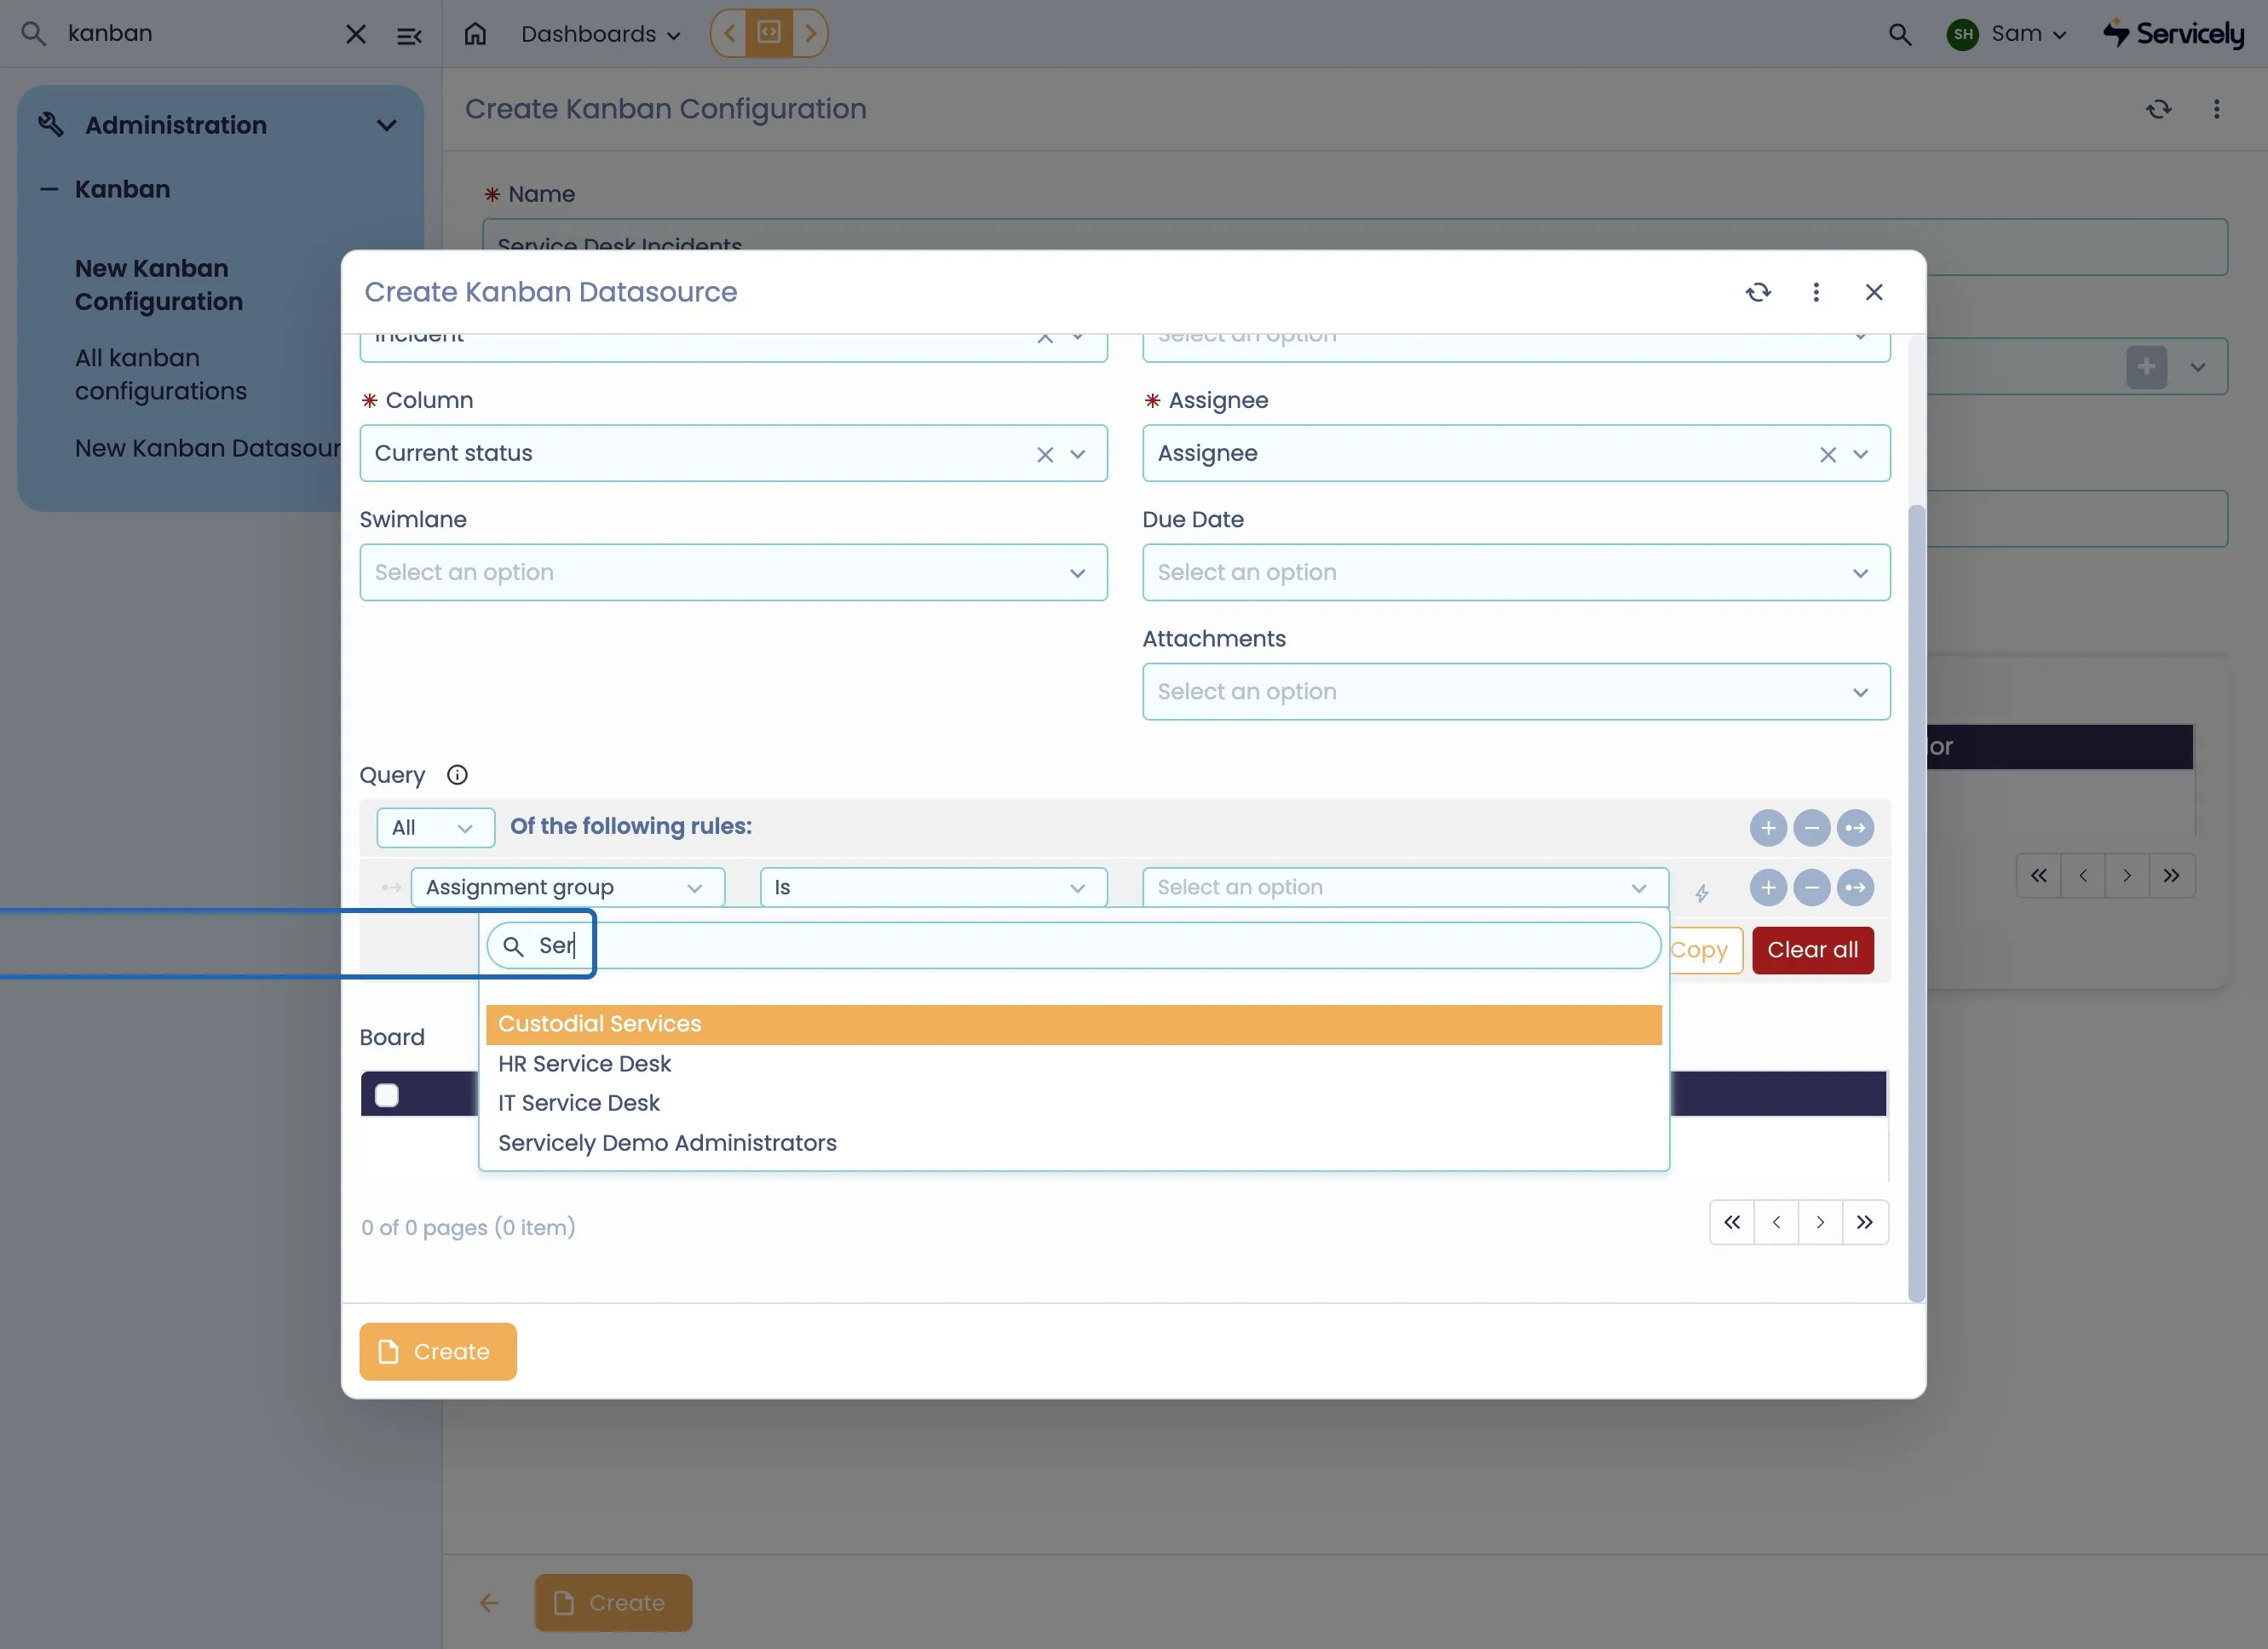Image resolution: width=2268 pixels, height=1649 pixels.
Task: Clear the Column field value
Action: (1045, 454)
